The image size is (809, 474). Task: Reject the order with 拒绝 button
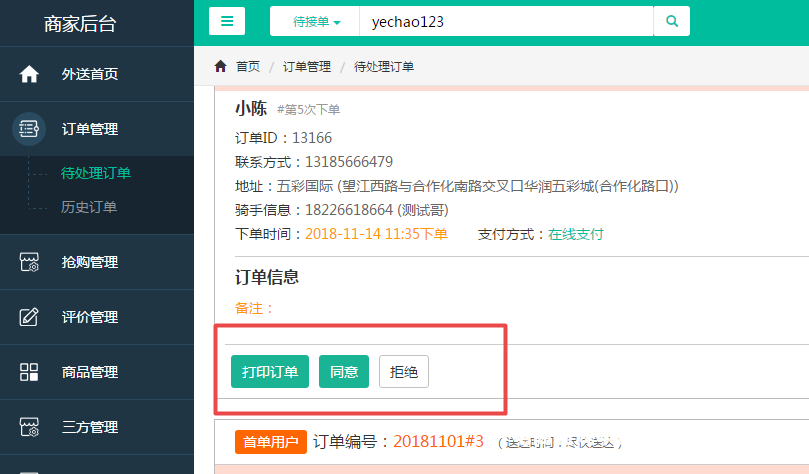click(404, 372)
